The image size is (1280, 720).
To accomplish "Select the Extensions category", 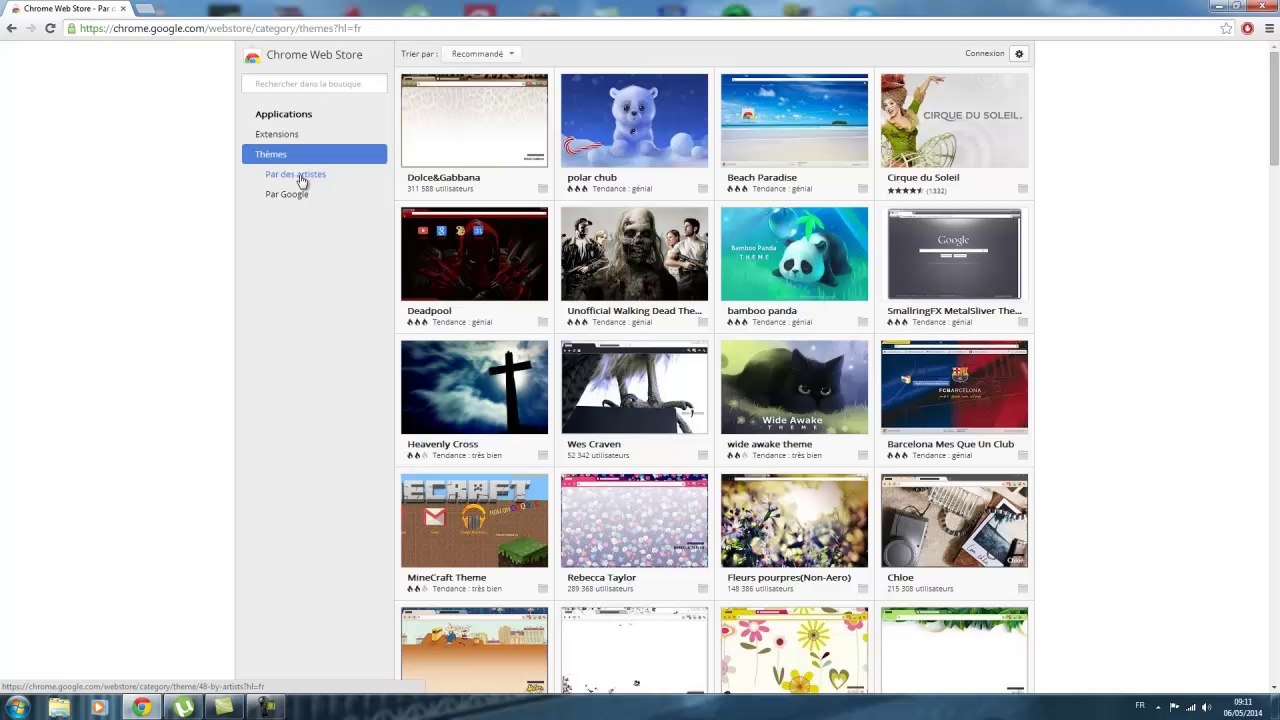I will pyautogui.click(x=277, y=134).
